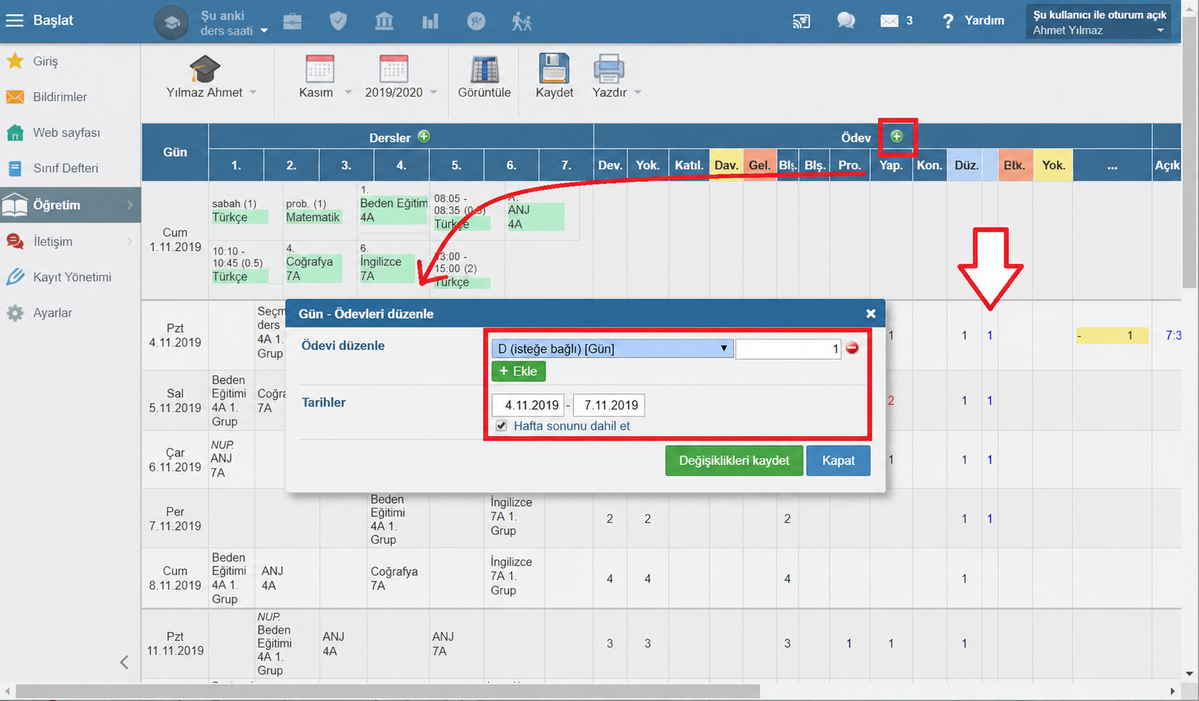This screenshot has height=701, width=1199.
Task: Open the Görüntüle calculator table icon
Action: (484, 70)
